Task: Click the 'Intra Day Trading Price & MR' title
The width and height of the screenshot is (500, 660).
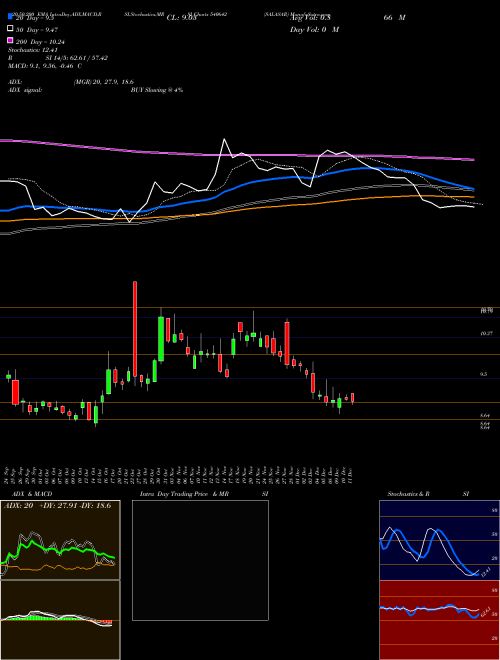Action: pos(184,494)
